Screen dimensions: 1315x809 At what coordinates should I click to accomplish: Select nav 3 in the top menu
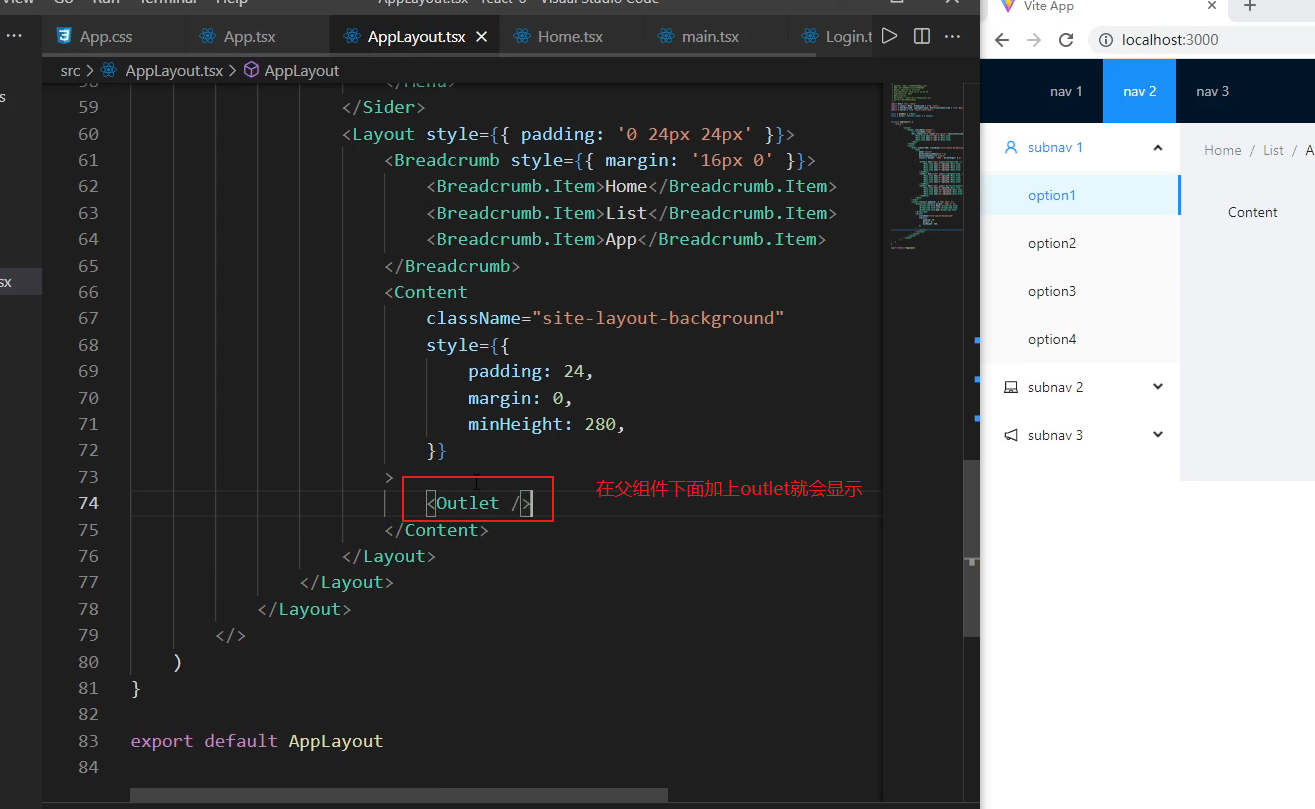click(1212, 90)
